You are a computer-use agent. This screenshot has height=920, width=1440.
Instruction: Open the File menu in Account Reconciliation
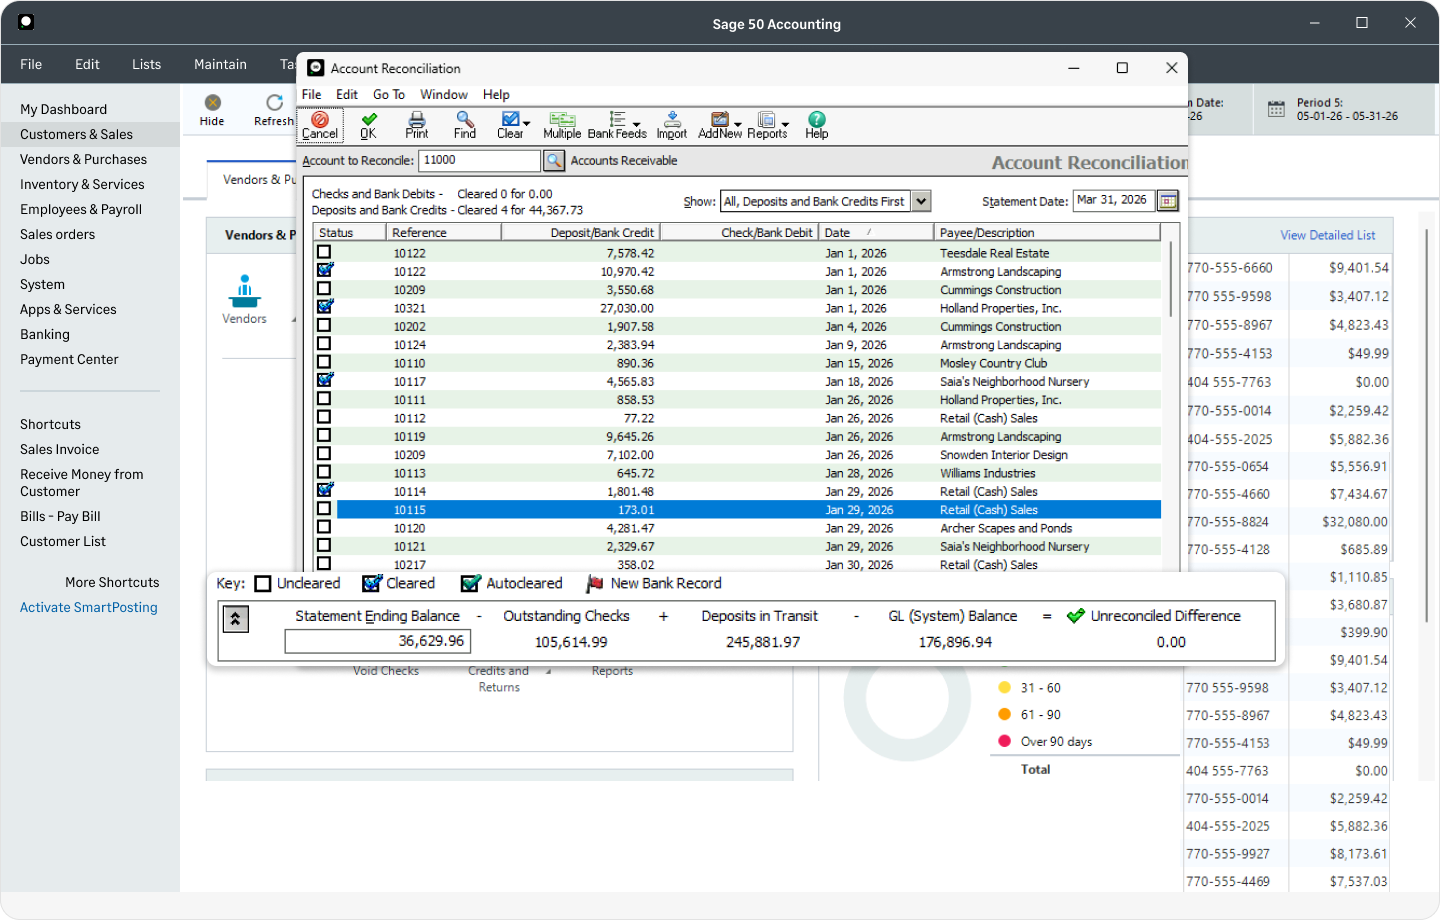(312, 94)
